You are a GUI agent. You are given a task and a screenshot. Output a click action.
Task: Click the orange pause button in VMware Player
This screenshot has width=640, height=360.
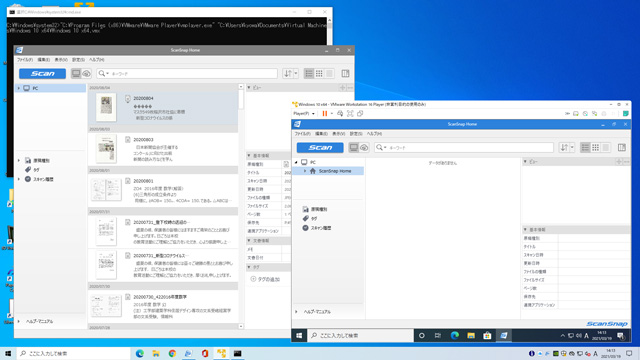point(325,113)
